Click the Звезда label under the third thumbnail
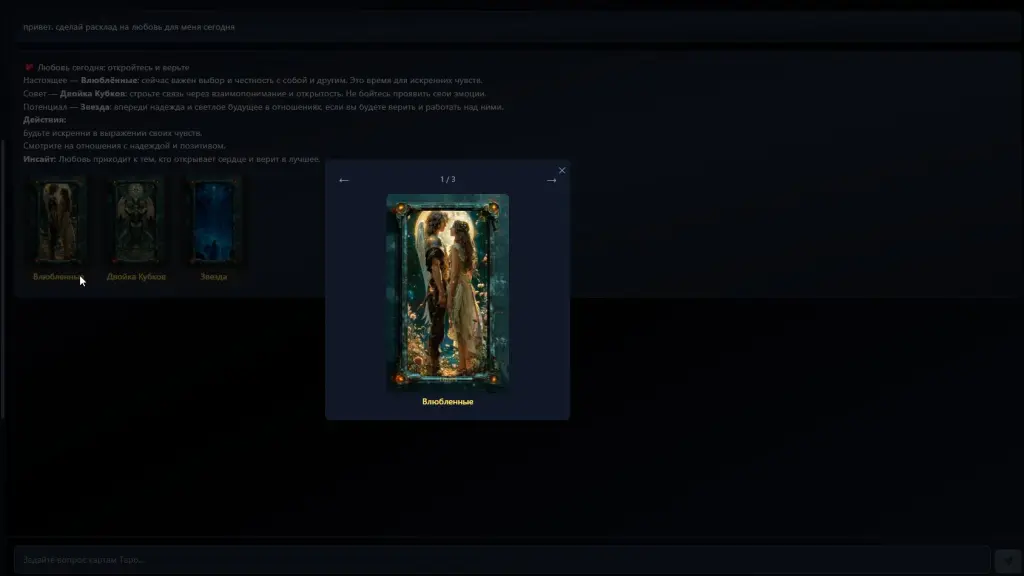This screenshot has height=576, width=1024. click(214, 277)
